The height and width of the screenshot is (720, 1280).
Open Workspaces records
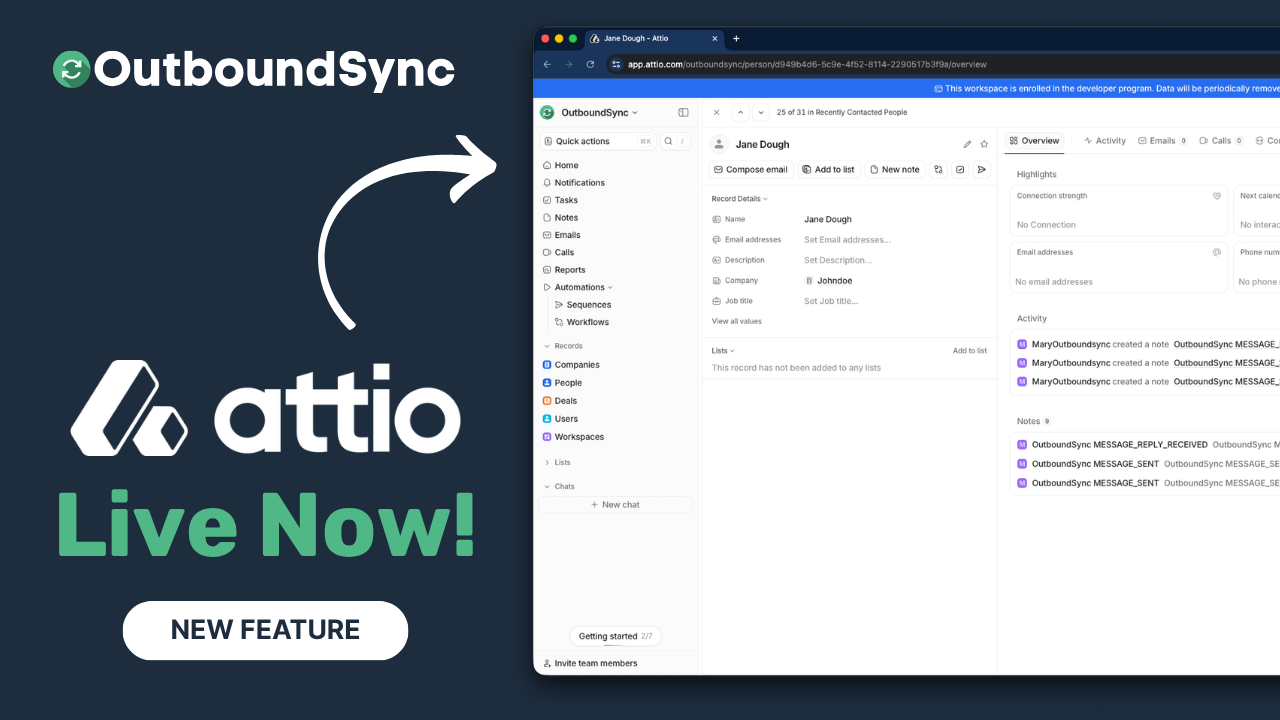[573, 437]
